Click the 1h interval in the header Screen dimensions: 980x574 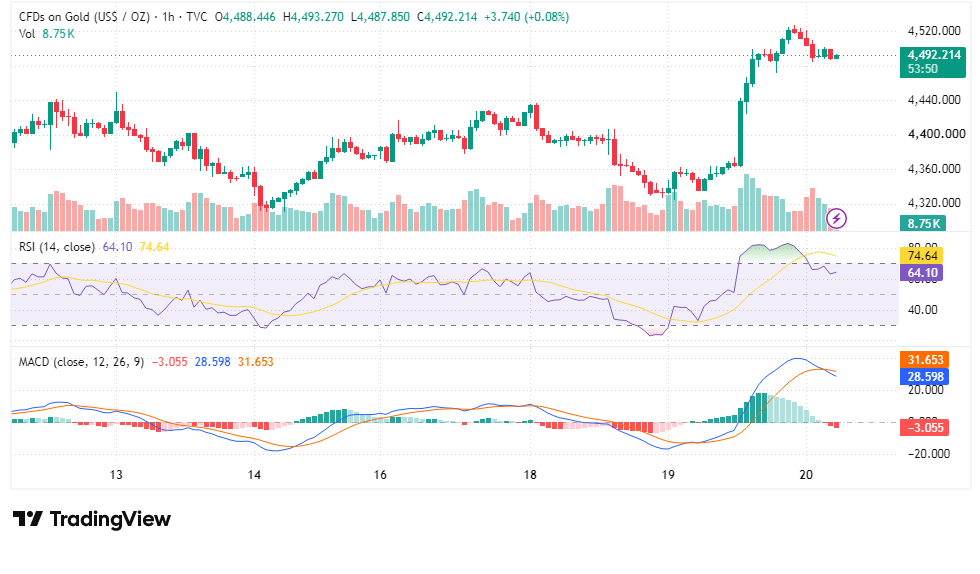[x=168, y=17]
